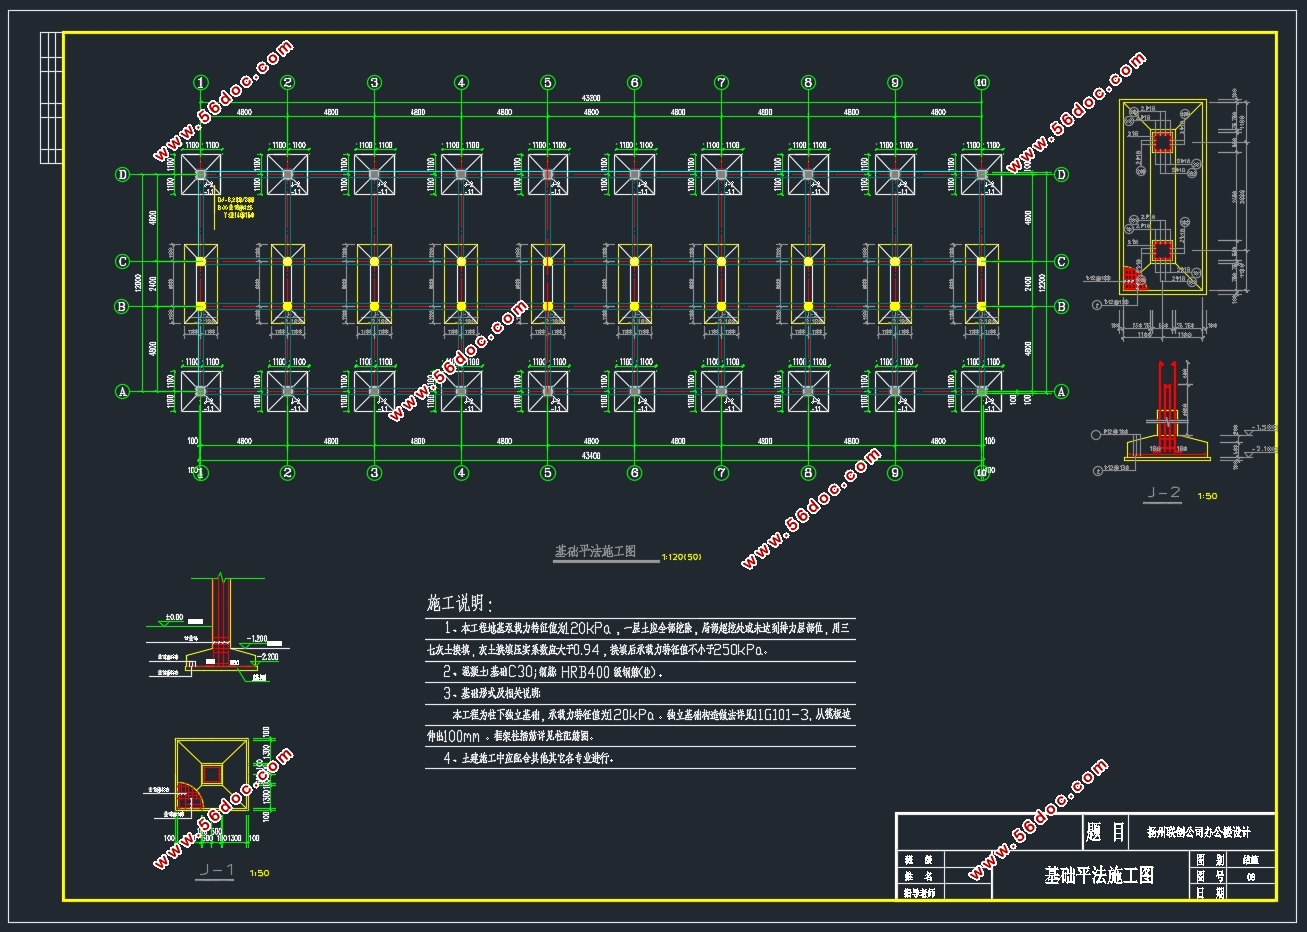The image size is (1307, 932).
Task: Click the 图号 value 09 cell
Action: click(x=1251, y=877)
